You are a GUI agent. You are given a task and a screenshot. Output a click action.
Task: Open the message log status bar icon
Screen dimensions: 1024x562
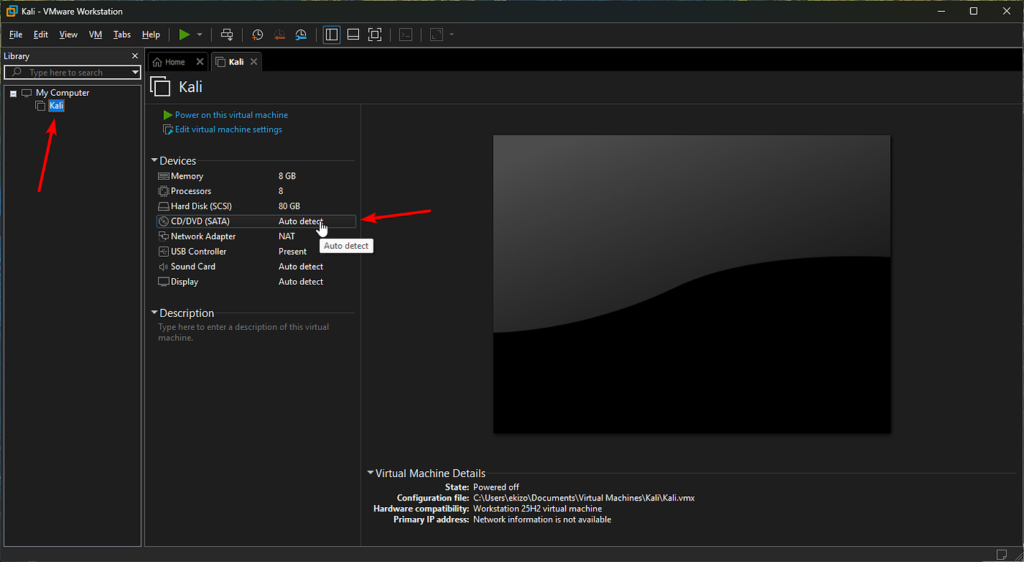click(x=1002, y=554)
